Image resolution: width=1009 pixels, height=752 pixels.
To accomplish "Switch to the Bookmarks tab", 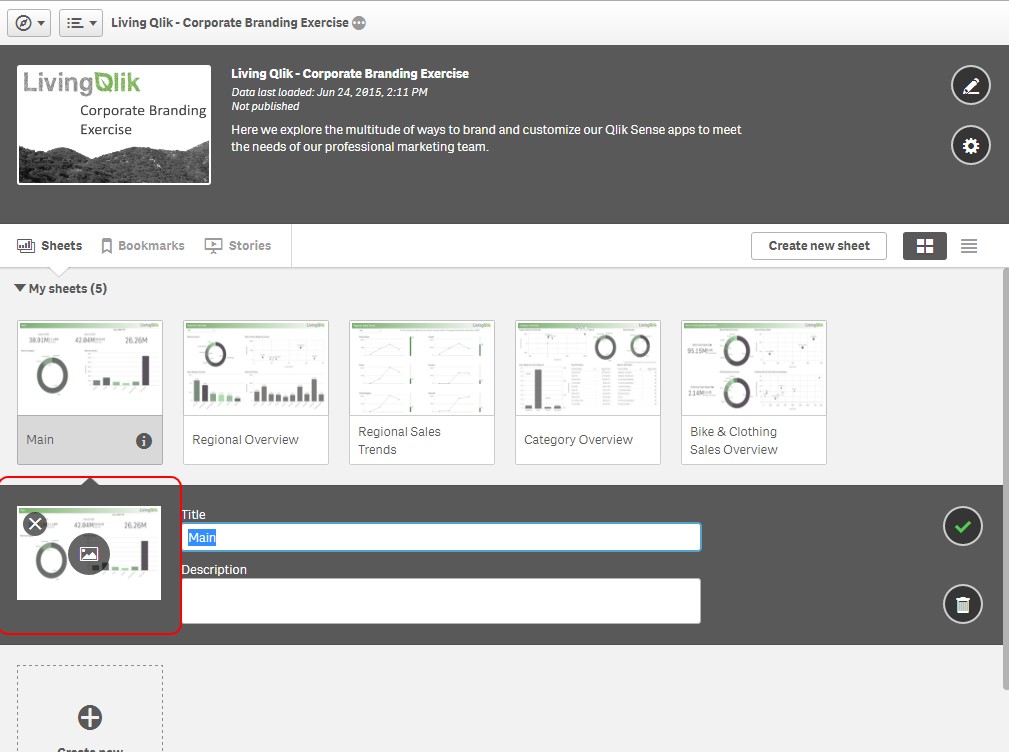I will [x=142, y=245].
